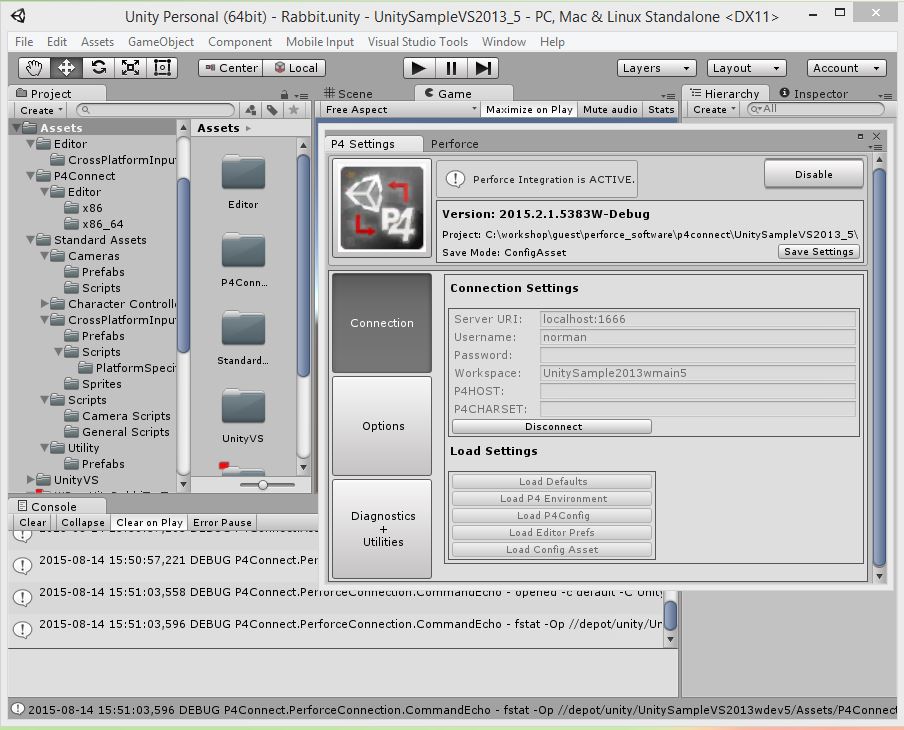Click status bar debug message icon
The height and width of the screenshot is (730, 904).
point(17,709)
